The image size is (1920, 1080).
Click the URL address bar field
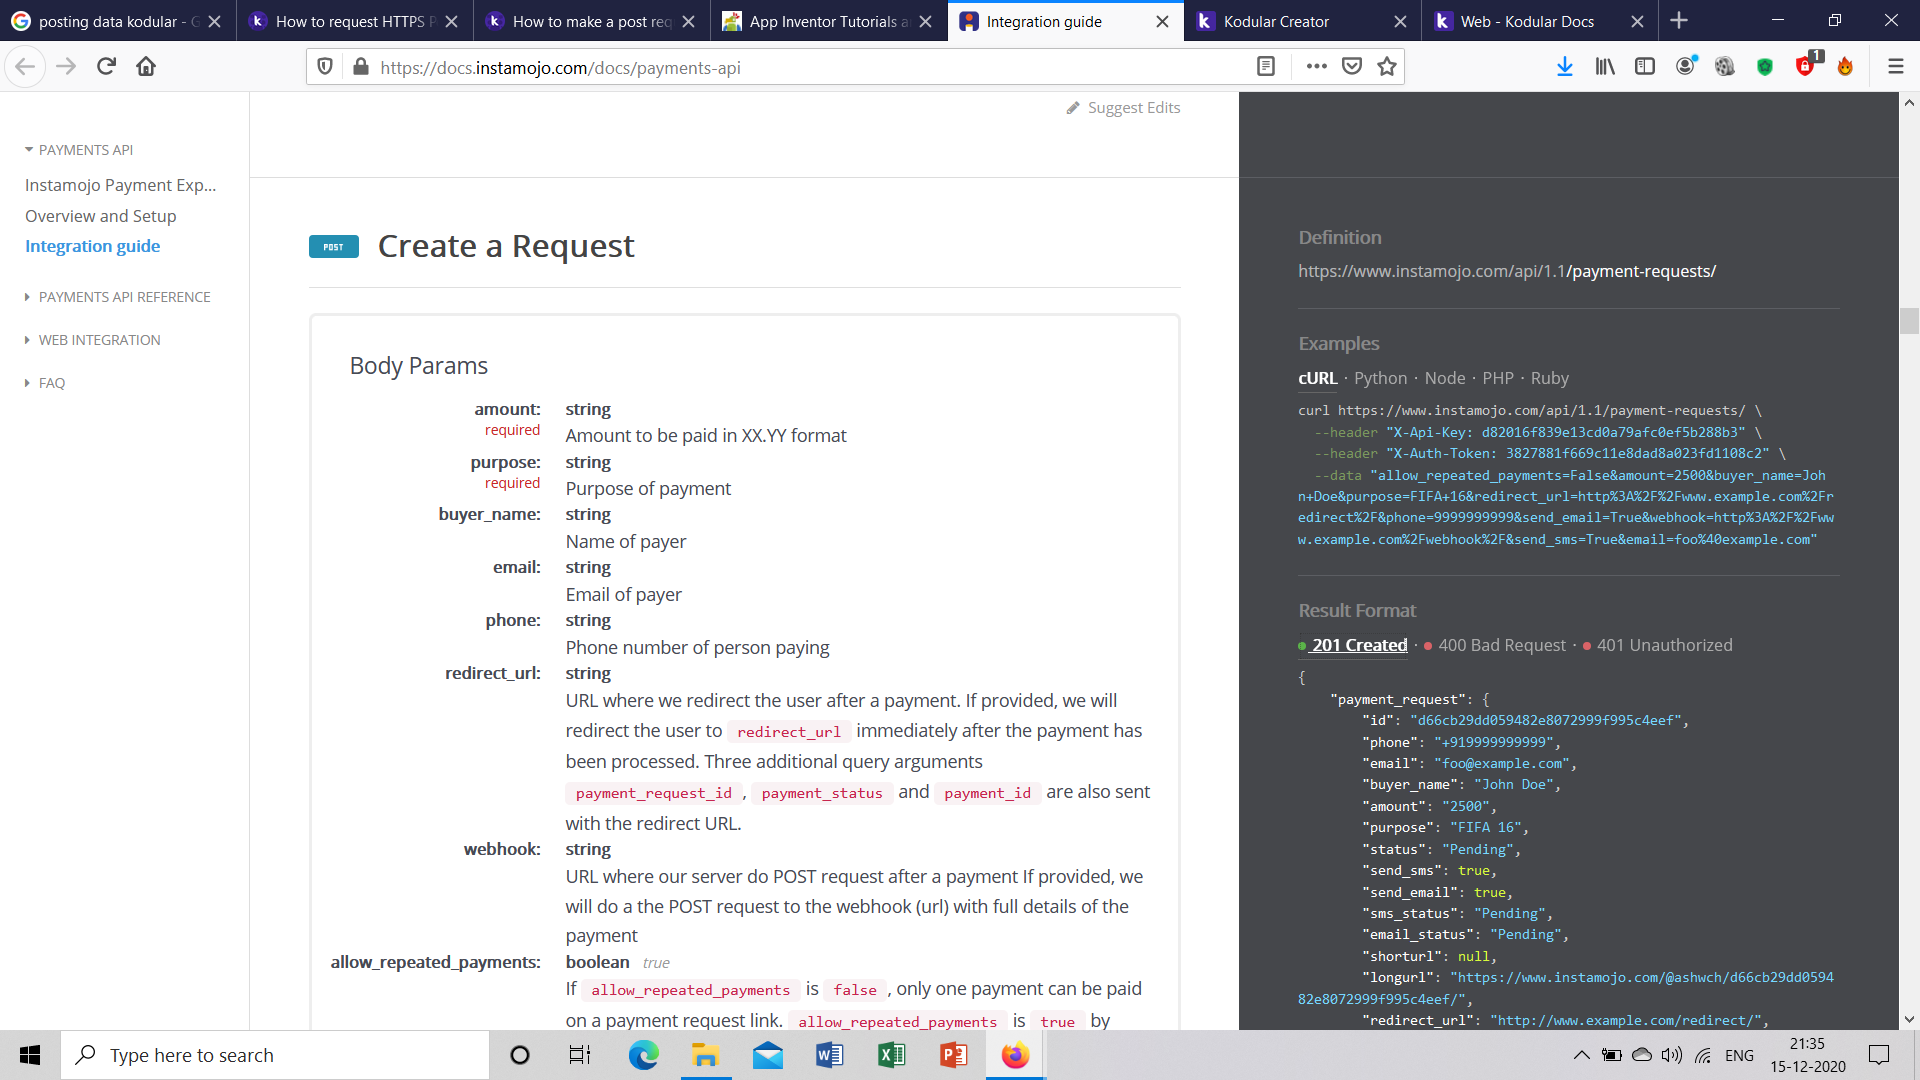(800, 67)
